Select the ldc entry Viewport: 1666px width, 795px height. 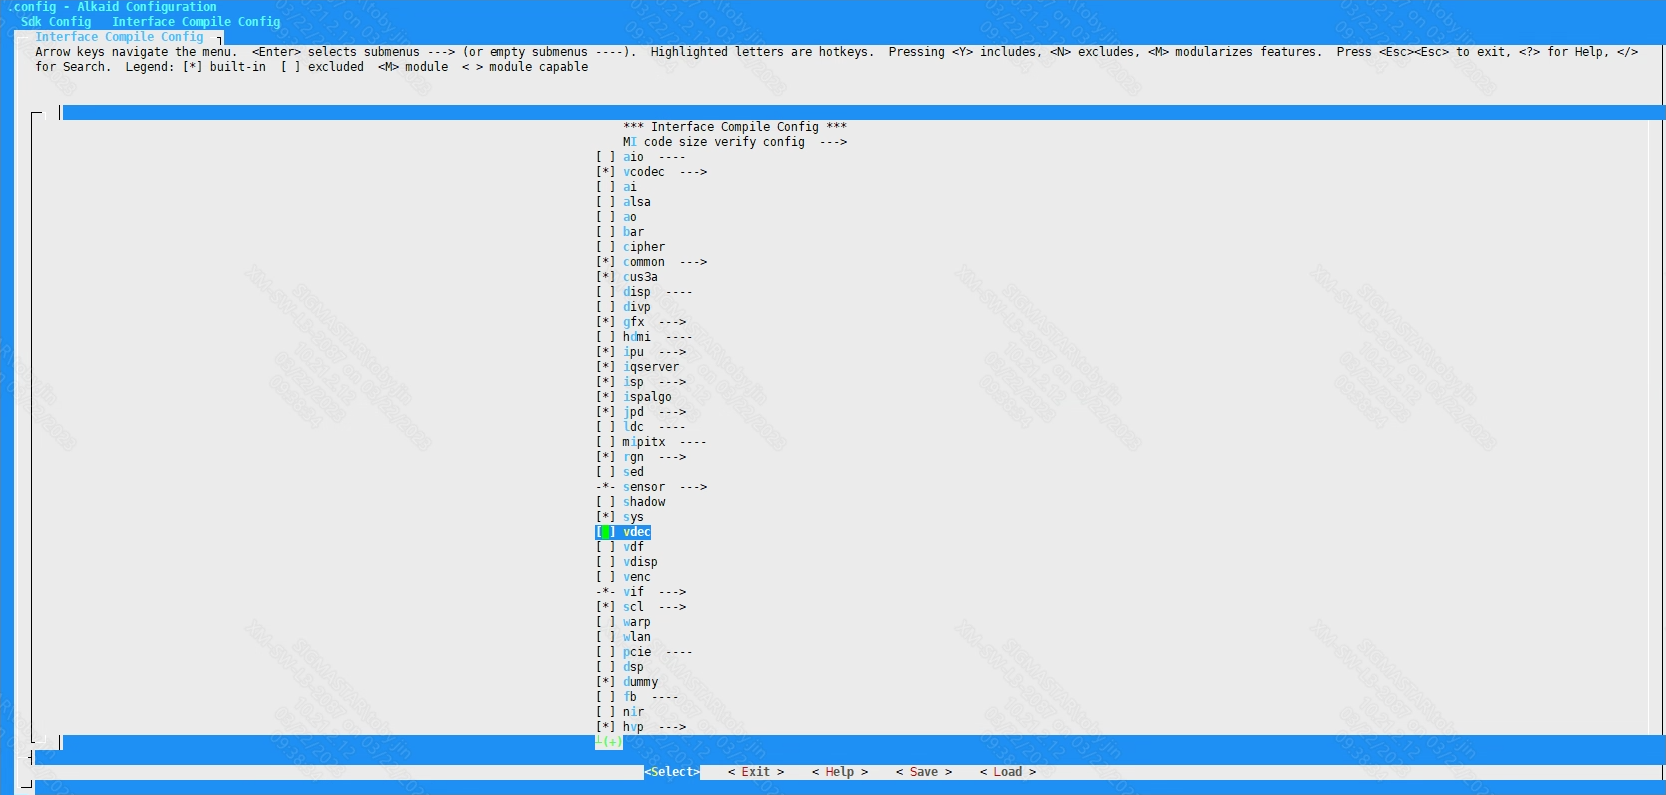[633, 427]
